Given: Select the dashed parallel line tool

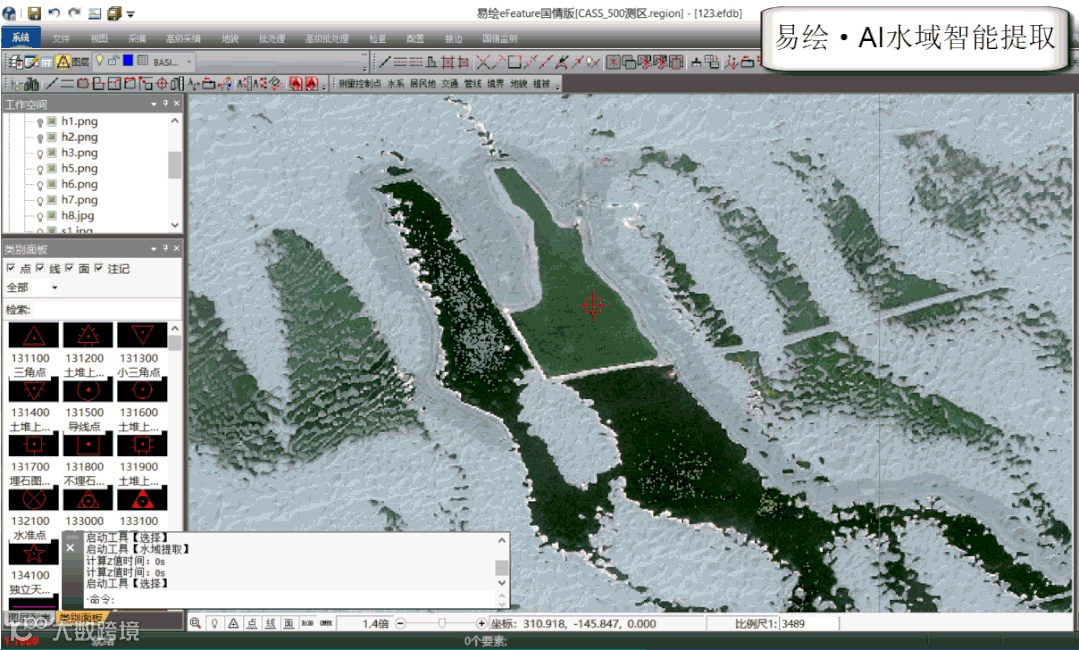Looking at the screenshot, I should coord(416,63).
